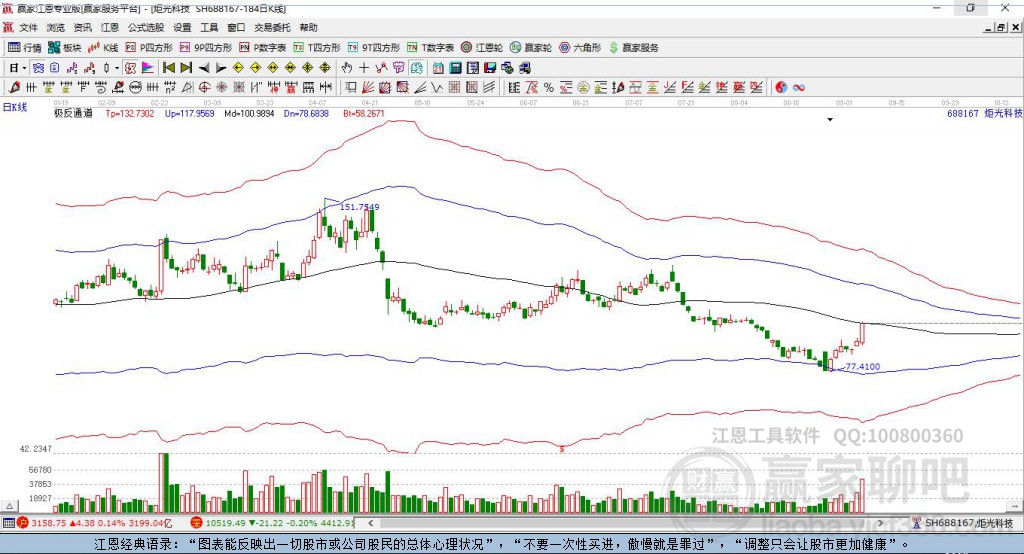Open the 行情 quotes view

point(25,48)
